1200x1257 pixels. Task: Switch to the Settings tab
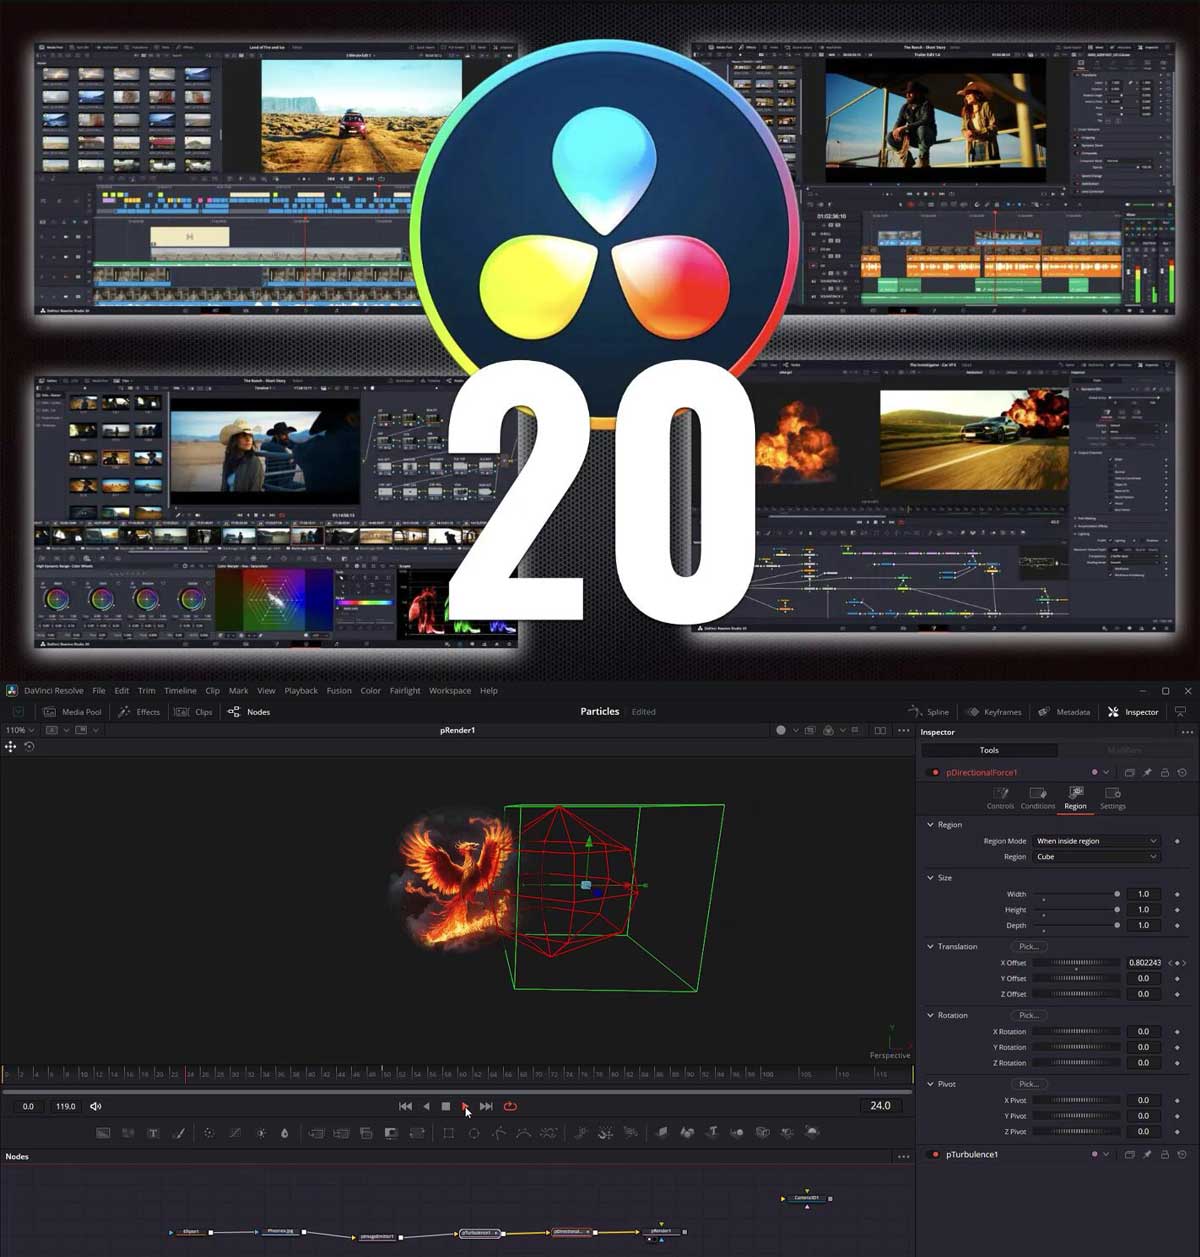point(1113,798)
